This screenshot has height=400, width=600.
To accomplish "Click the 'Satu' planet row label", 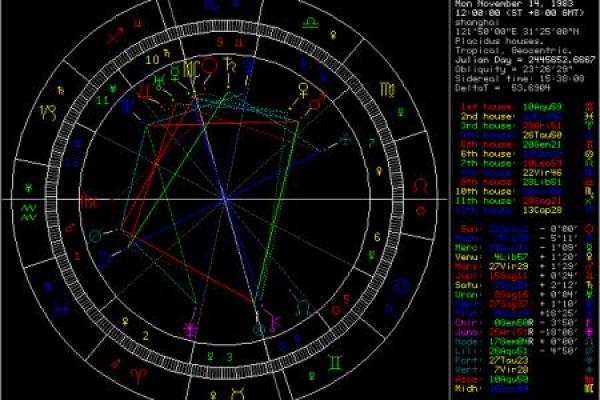I will click(466, 285).
